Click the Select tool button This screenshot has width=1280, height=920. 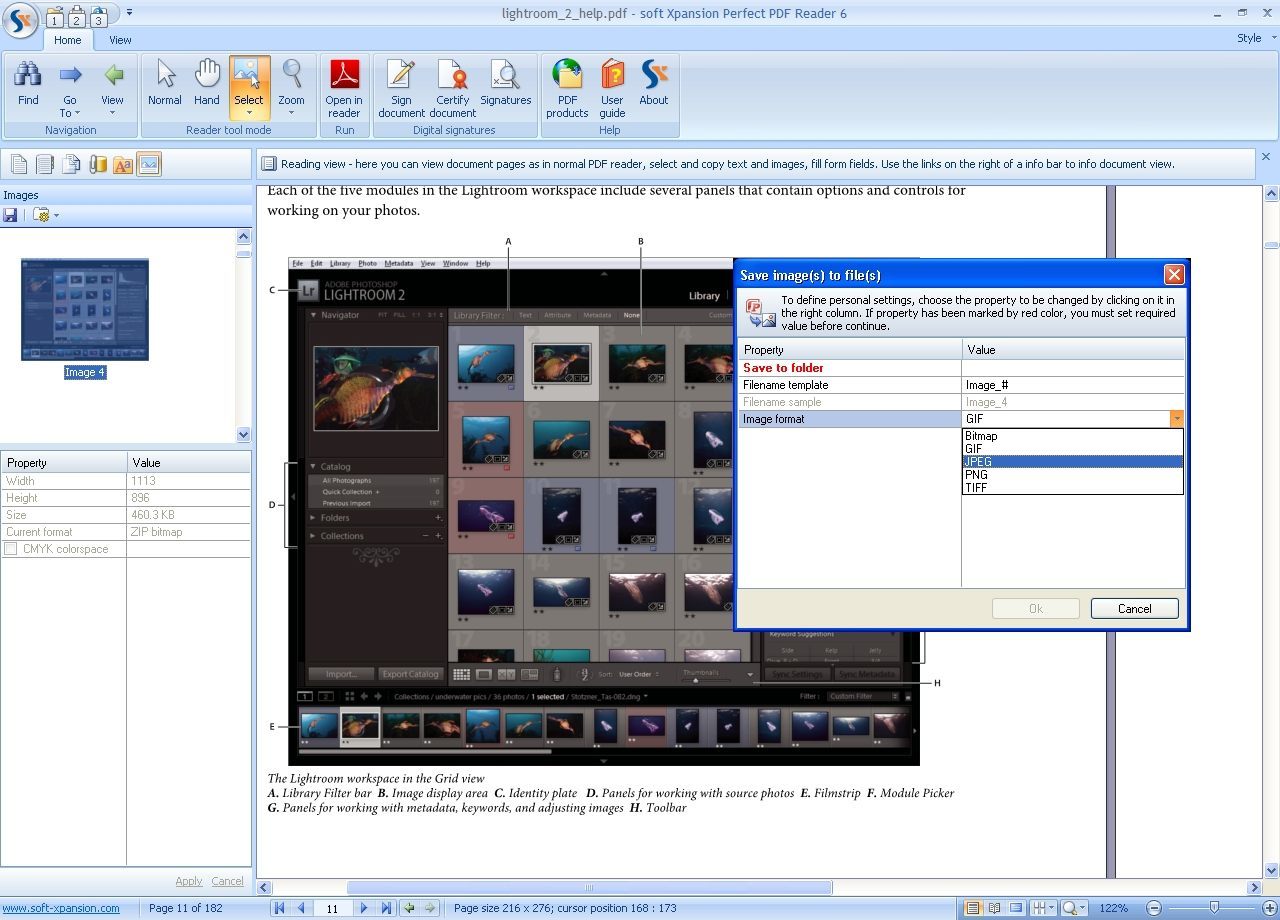(249, 88)
